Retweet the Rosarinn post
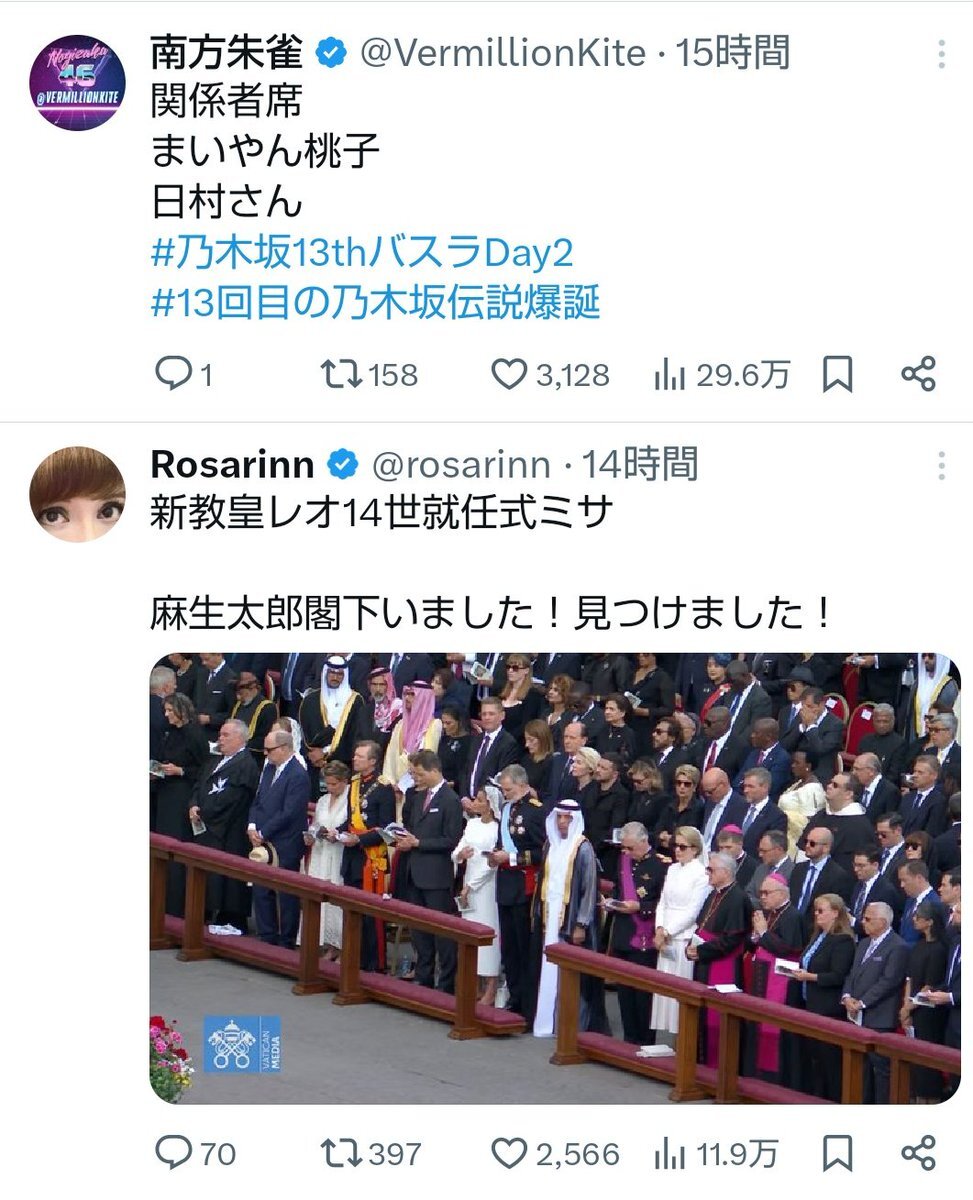973x1200 pixels. coord(371,1154)
